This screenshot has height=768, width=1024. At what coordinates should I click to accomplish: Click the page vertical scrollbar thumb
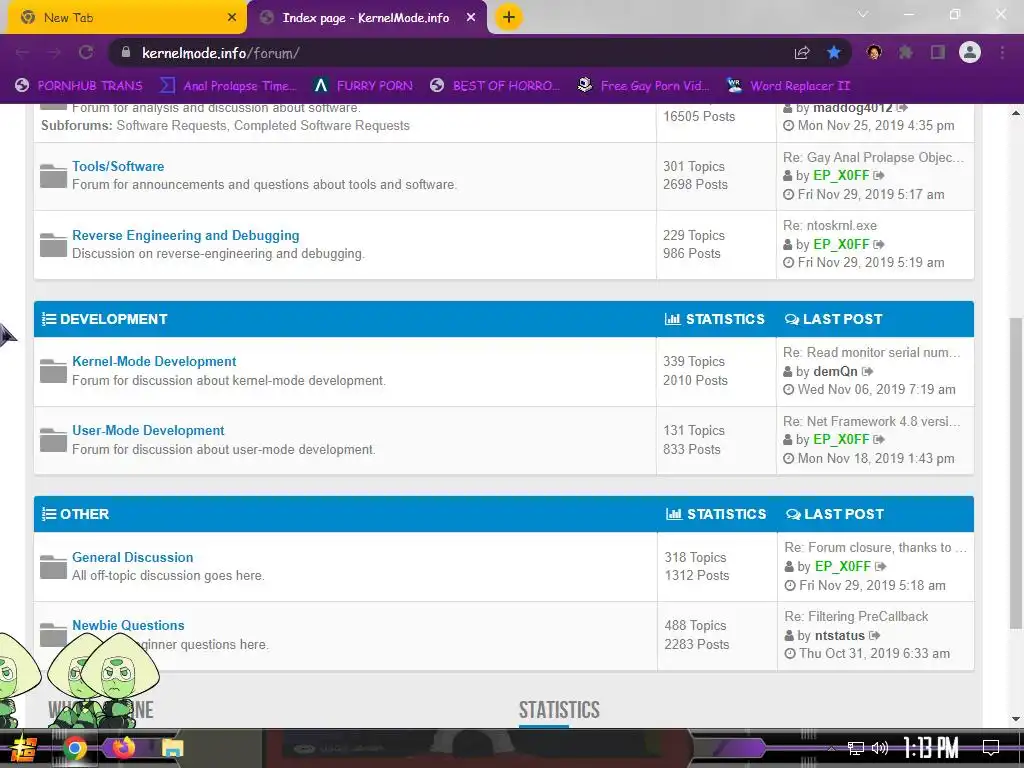pos(1016,473)
